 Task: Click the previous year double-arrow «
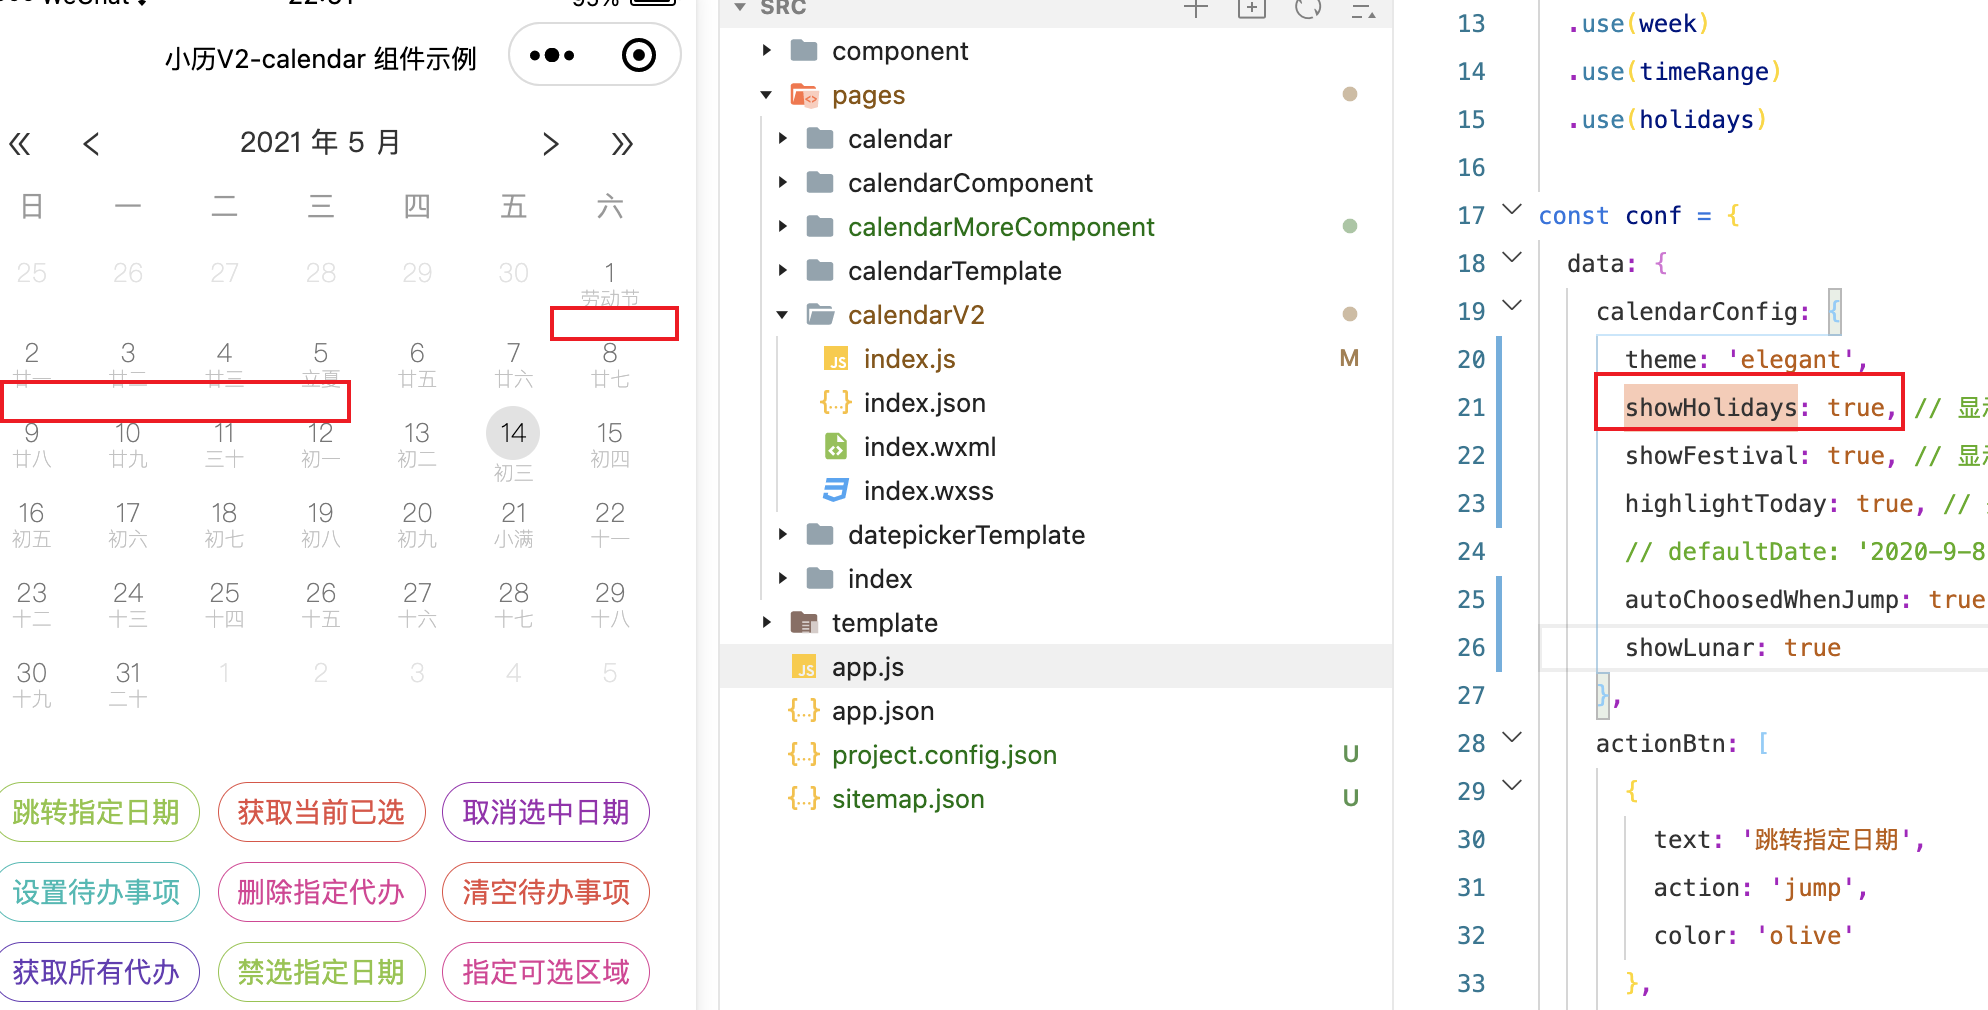pos(21,144)
